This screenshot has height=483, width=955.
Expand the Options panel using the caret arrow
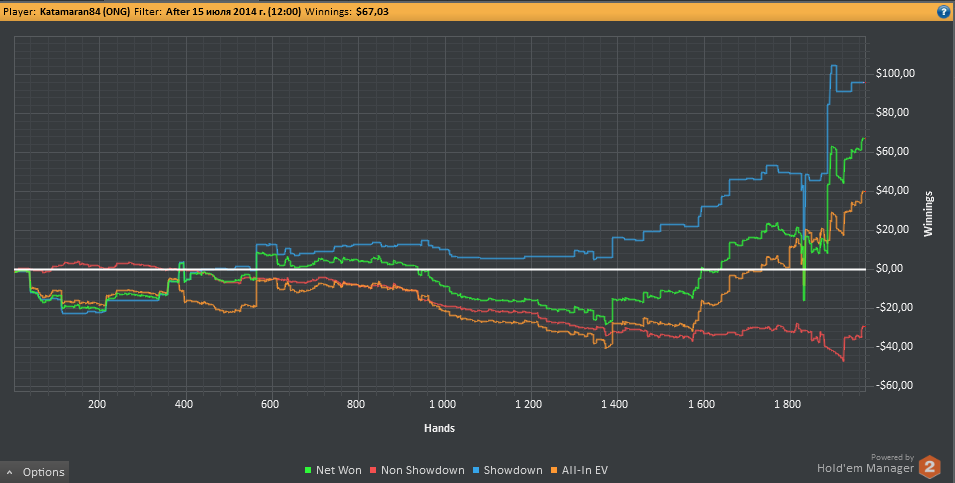9,472
